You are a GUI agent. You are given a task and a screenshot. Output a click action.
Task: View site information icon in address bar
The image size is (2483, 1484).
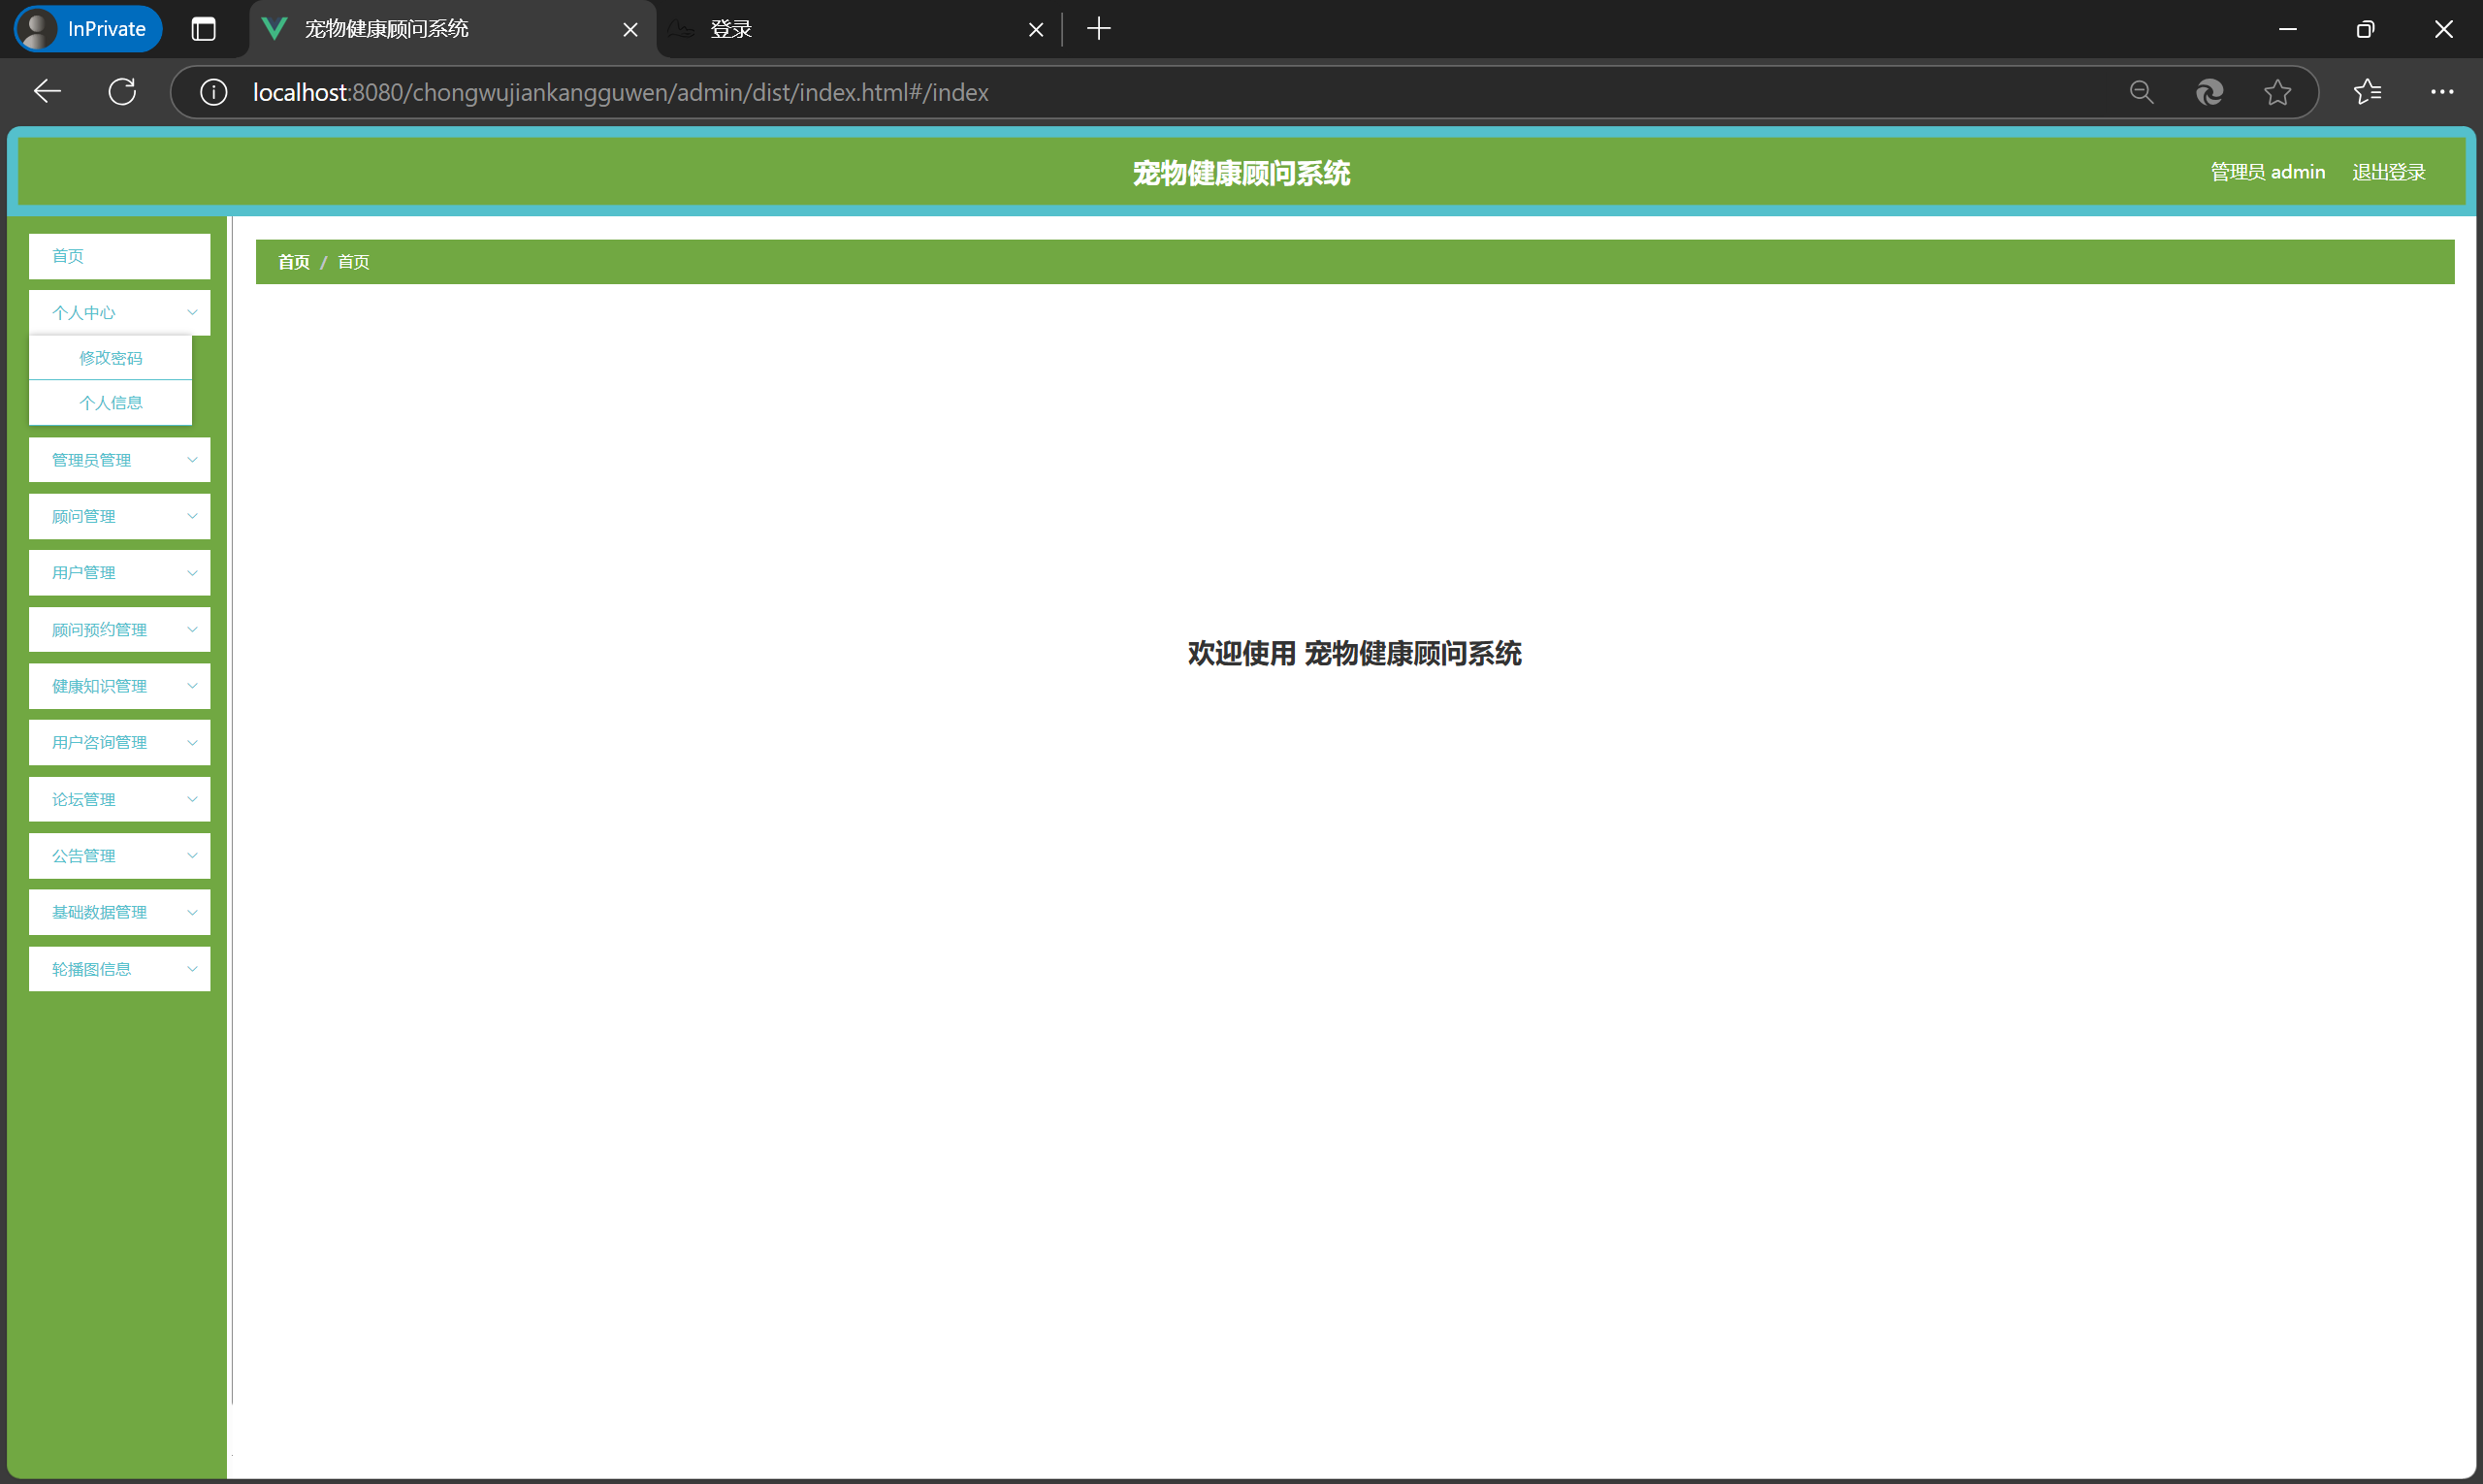click(213, 92)
